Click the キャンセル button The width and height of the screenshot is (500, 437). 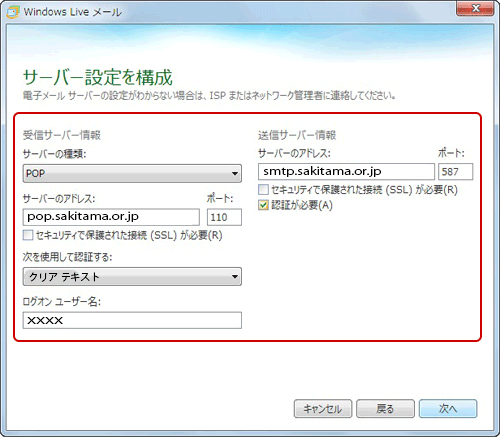tap(323, 408)
